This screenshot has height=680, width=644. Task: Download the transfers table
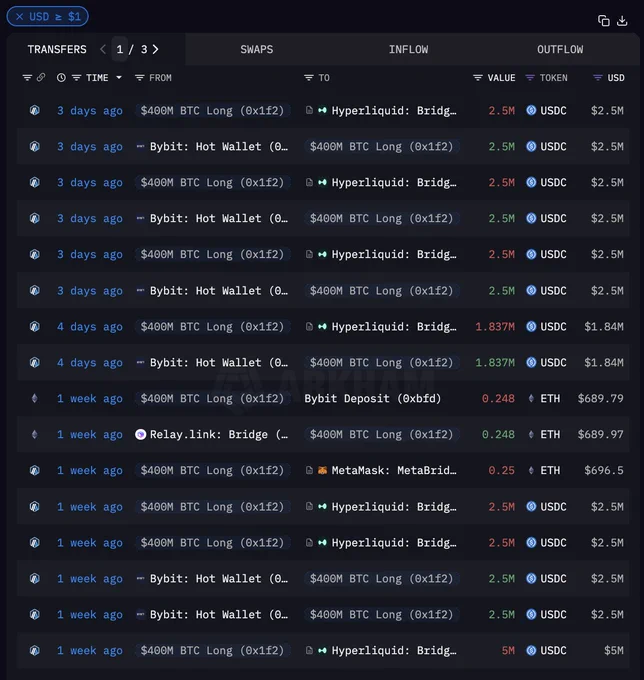click(x=622, y=20)
